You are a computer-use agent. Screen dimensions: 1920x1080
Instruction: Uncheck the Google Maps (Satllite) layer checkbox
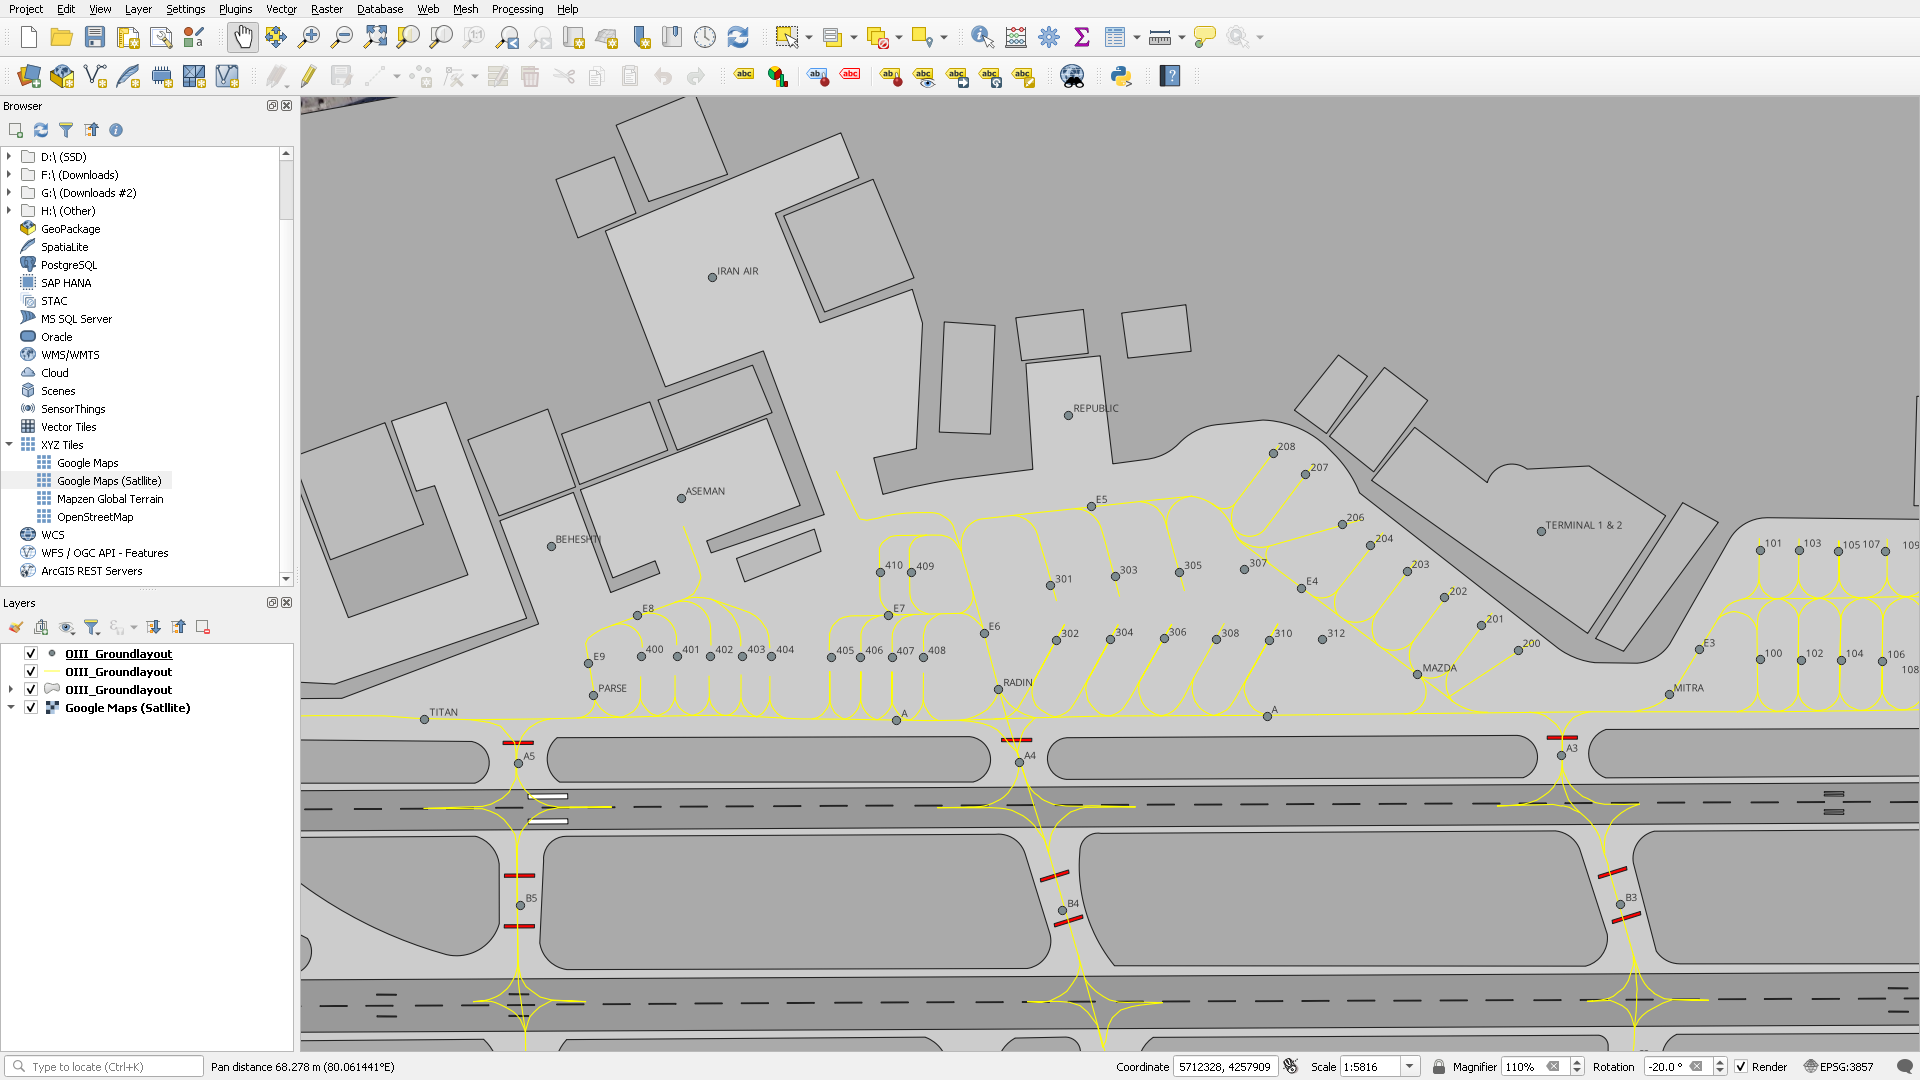(31, 708)
